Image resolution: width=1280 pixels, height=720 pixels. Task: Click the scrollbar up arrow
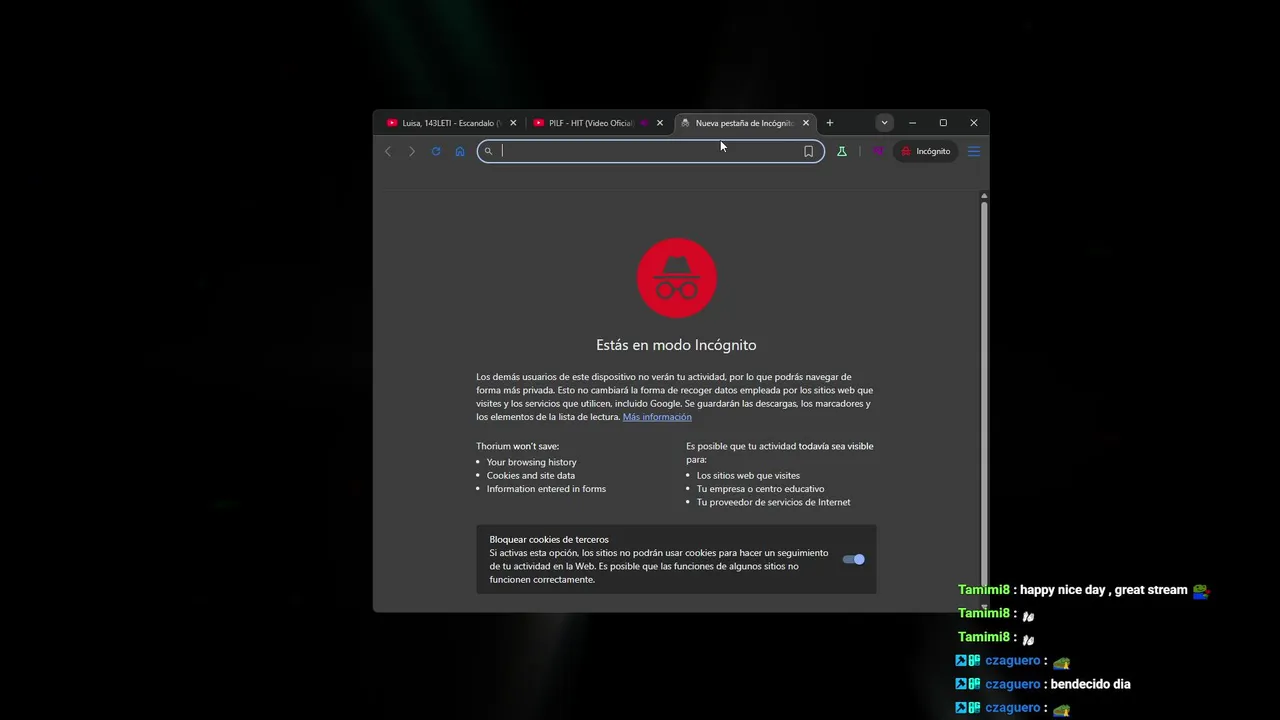pyautogui.click(x=984, y=195)
